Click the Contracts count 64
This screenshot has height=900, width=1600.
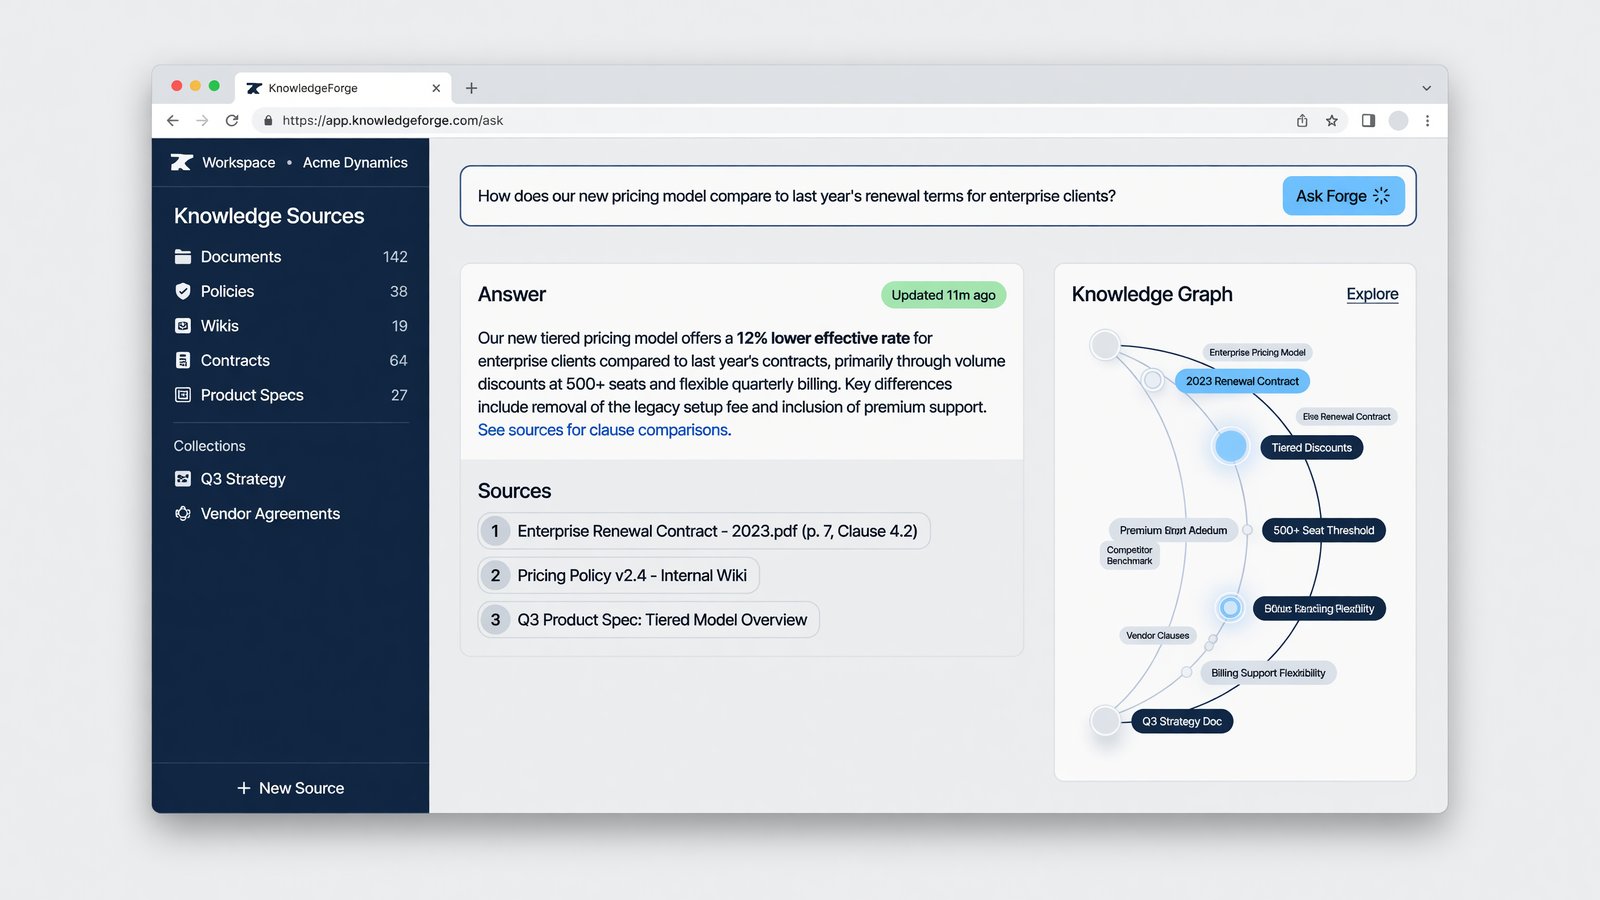pyautogui.click(x=398, y=360)
